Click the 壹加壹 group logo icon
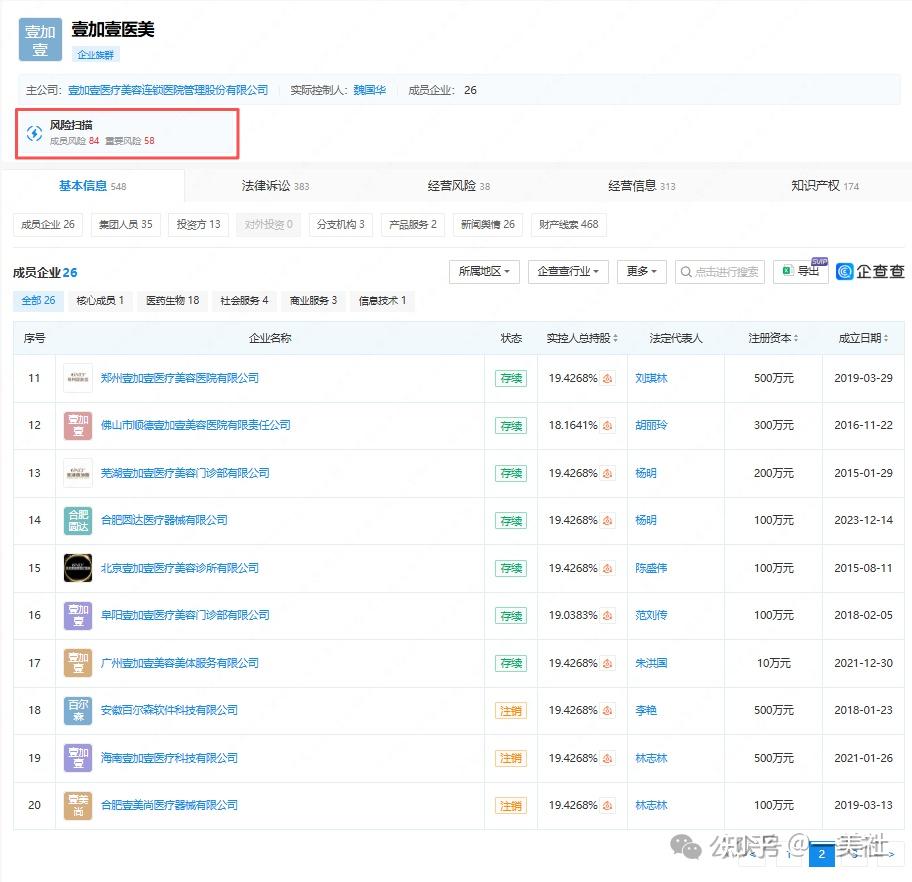This screenshot has width=912, height=882. coord(40,40)
